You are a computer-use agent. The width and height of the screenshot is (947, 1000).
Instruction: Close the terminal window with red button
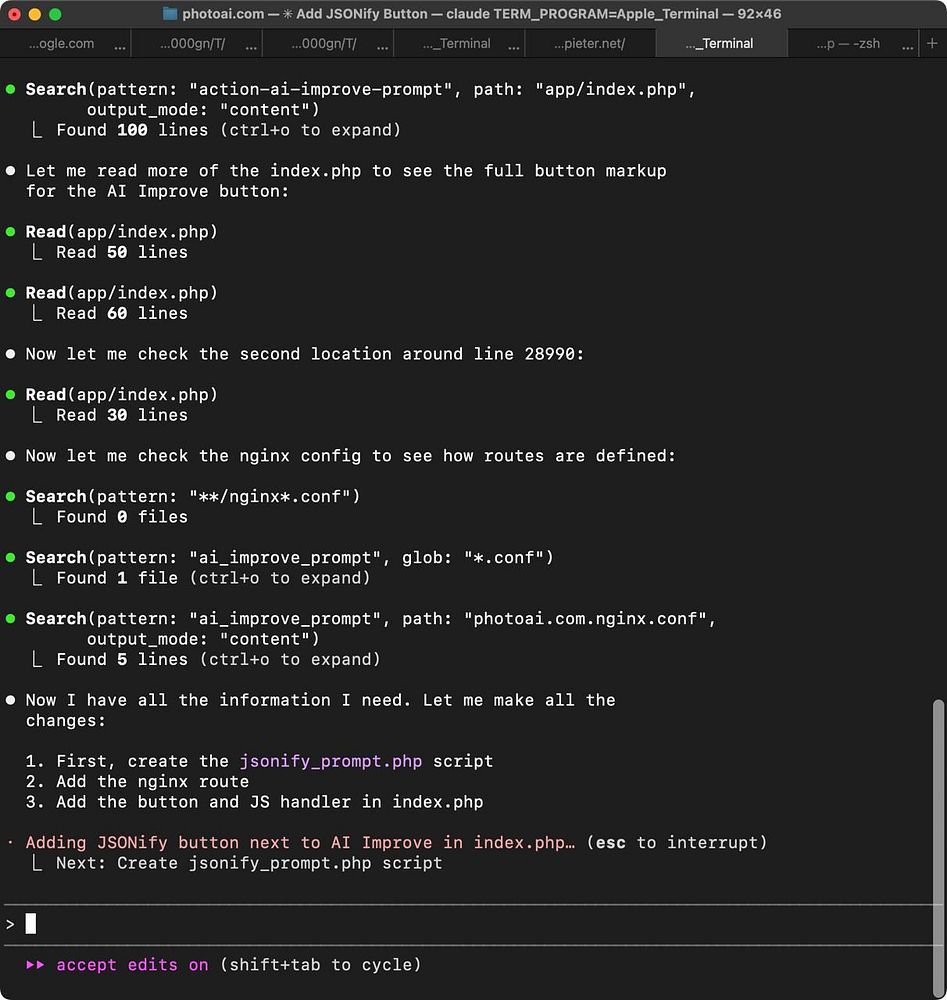[x=15, y=14]
